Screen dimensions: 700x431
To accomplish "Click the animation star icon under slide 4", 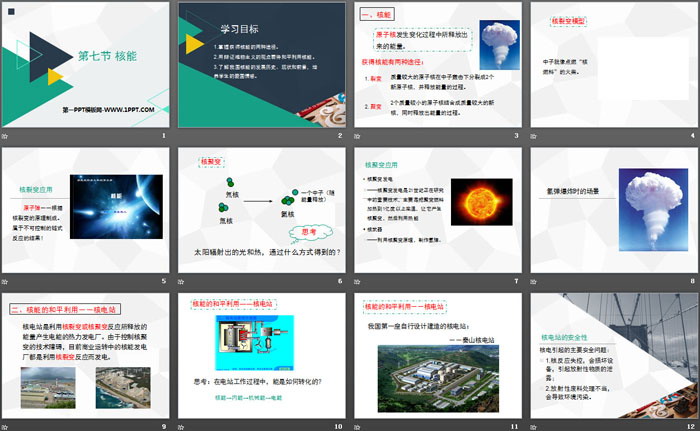I will (533, 136).
